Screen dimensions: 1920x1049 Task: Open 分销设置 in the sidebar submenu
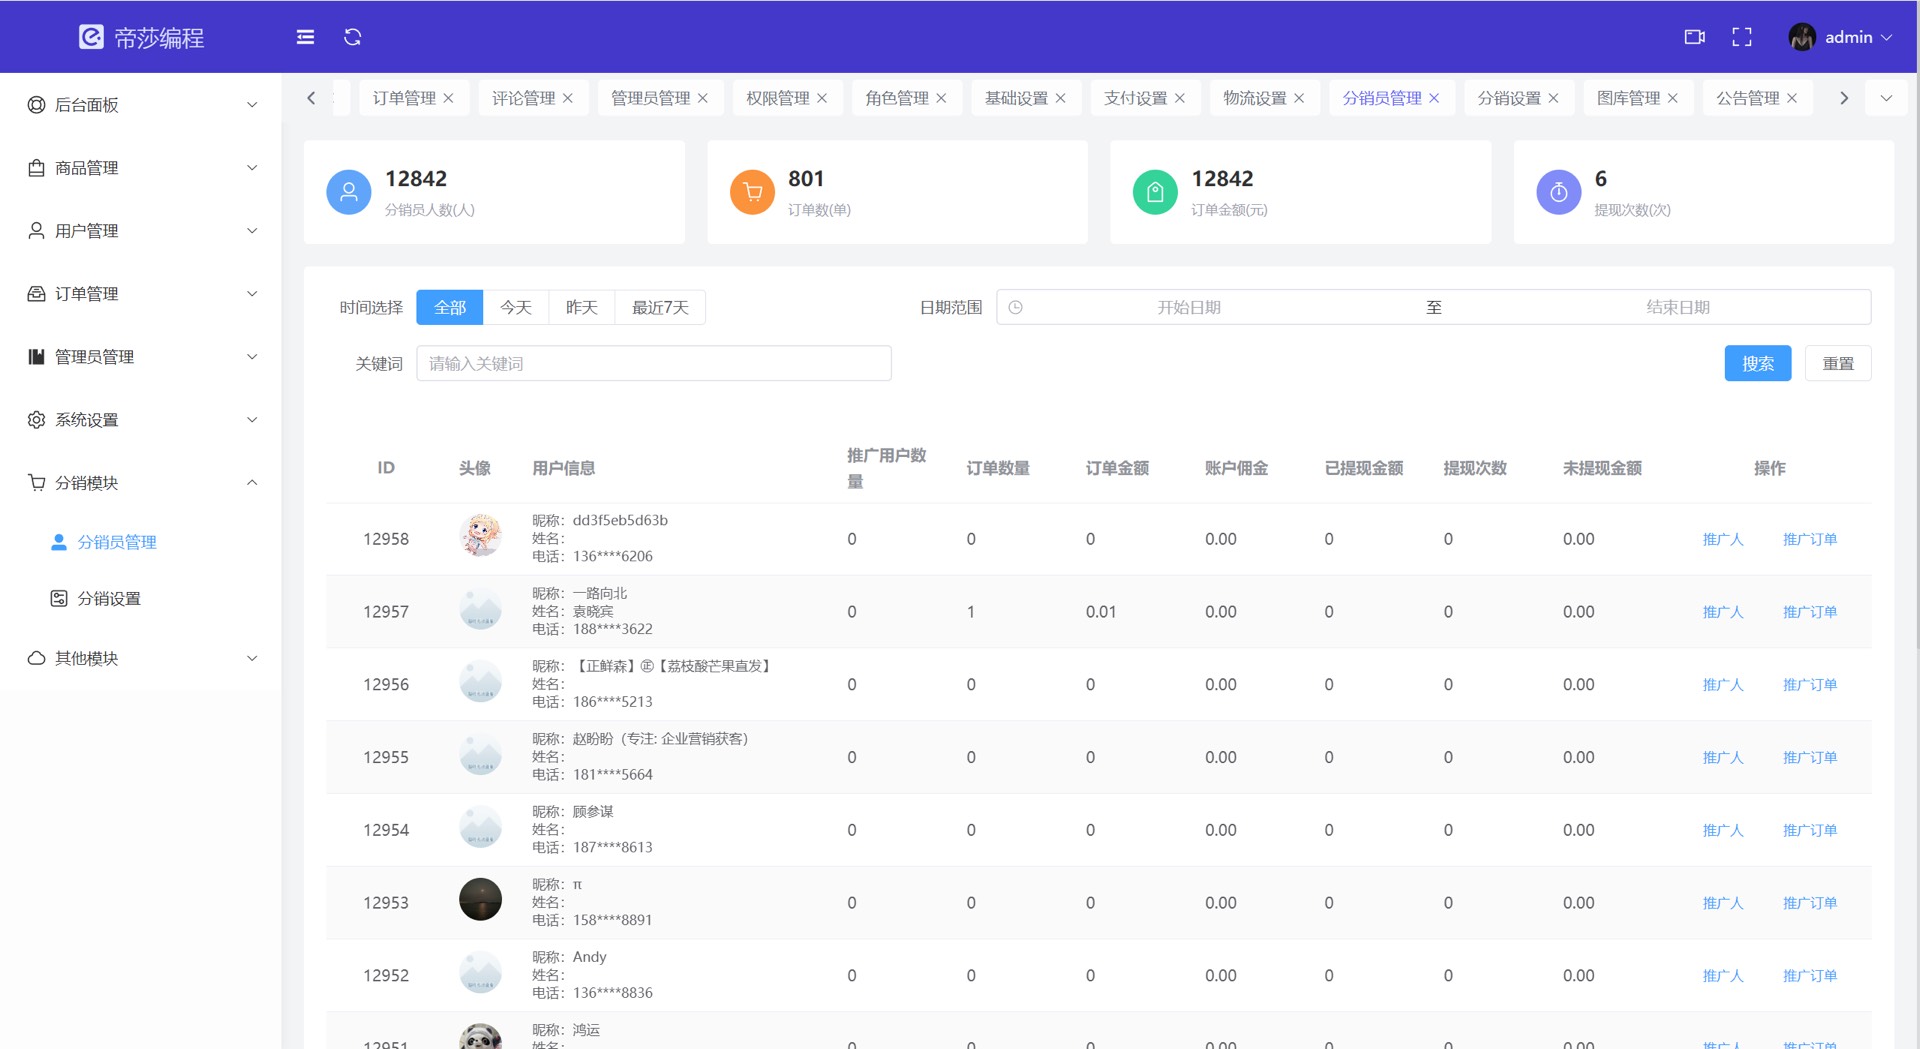click(x=109, y=598)
